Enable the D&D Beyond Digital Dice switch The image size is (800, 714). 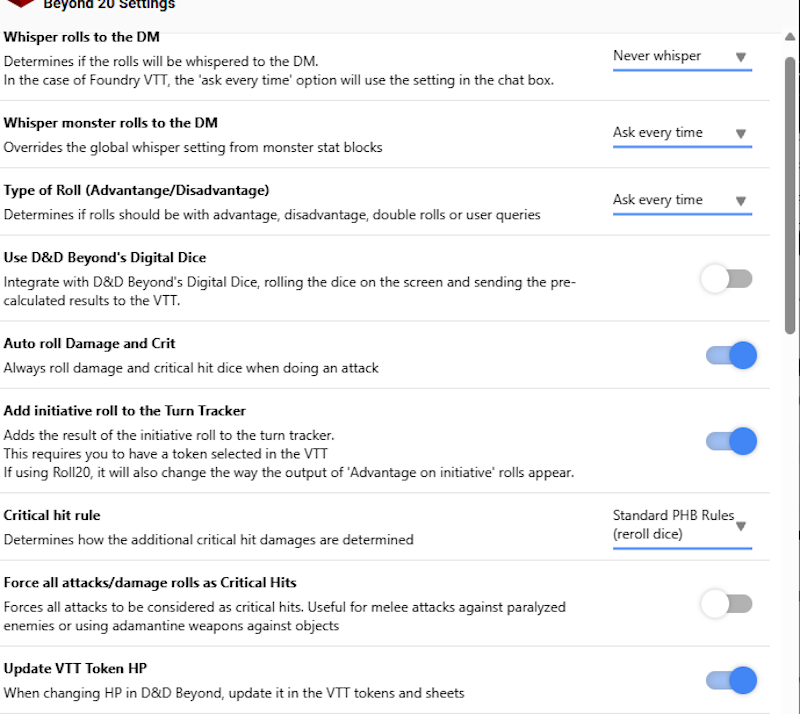coord(727,279)
